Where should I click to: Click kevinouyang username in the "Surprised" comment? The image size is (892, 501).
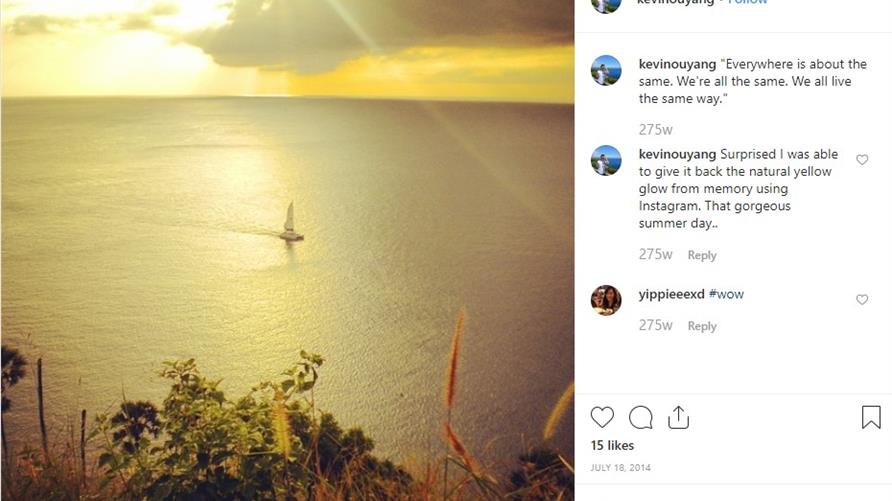(x=677, y=154)
